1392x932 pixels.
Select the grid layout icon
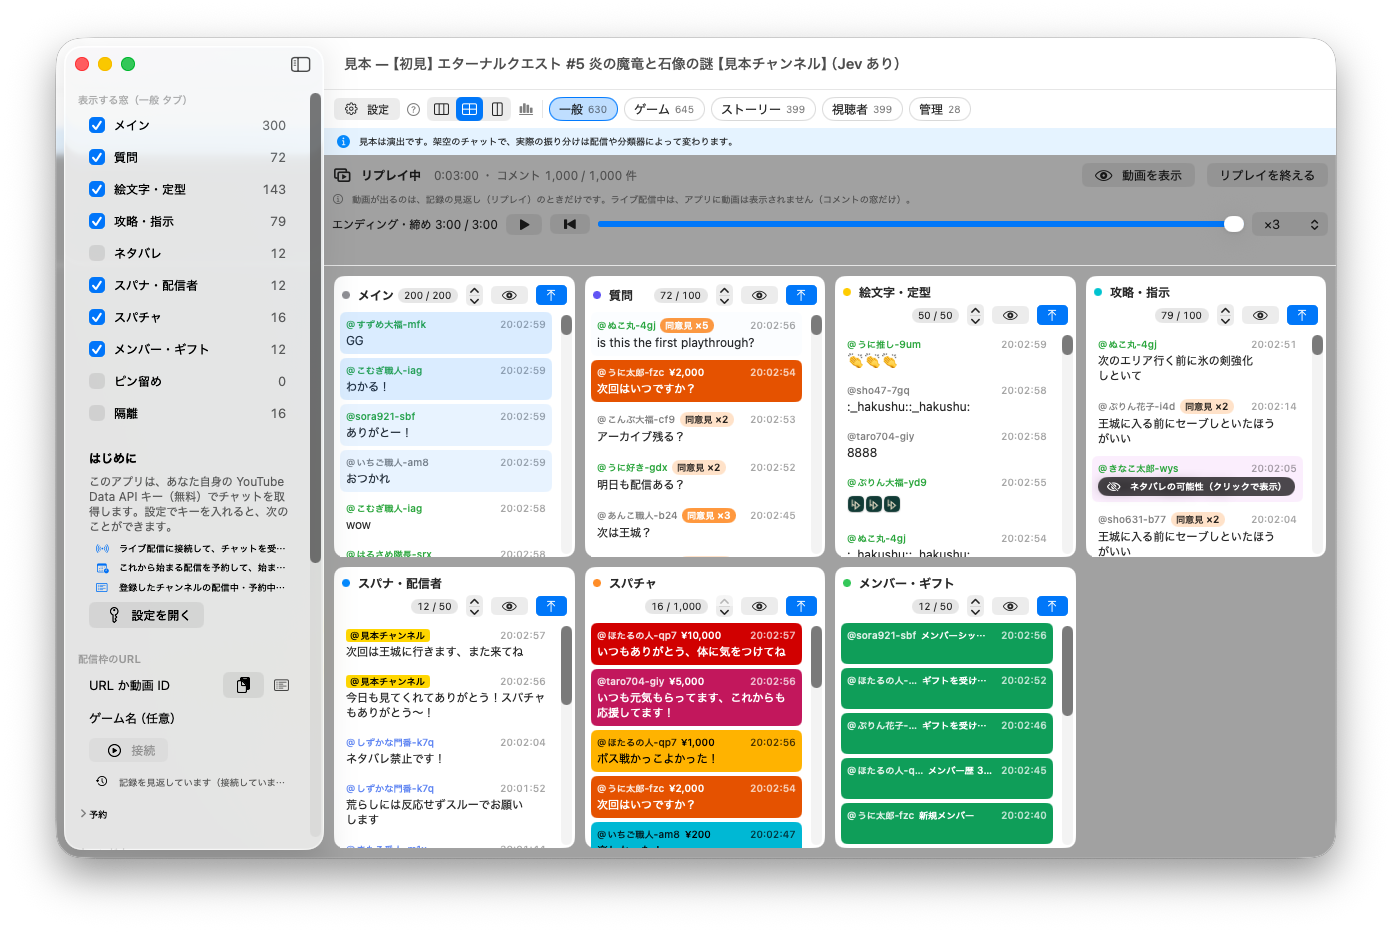pos(469,109)
